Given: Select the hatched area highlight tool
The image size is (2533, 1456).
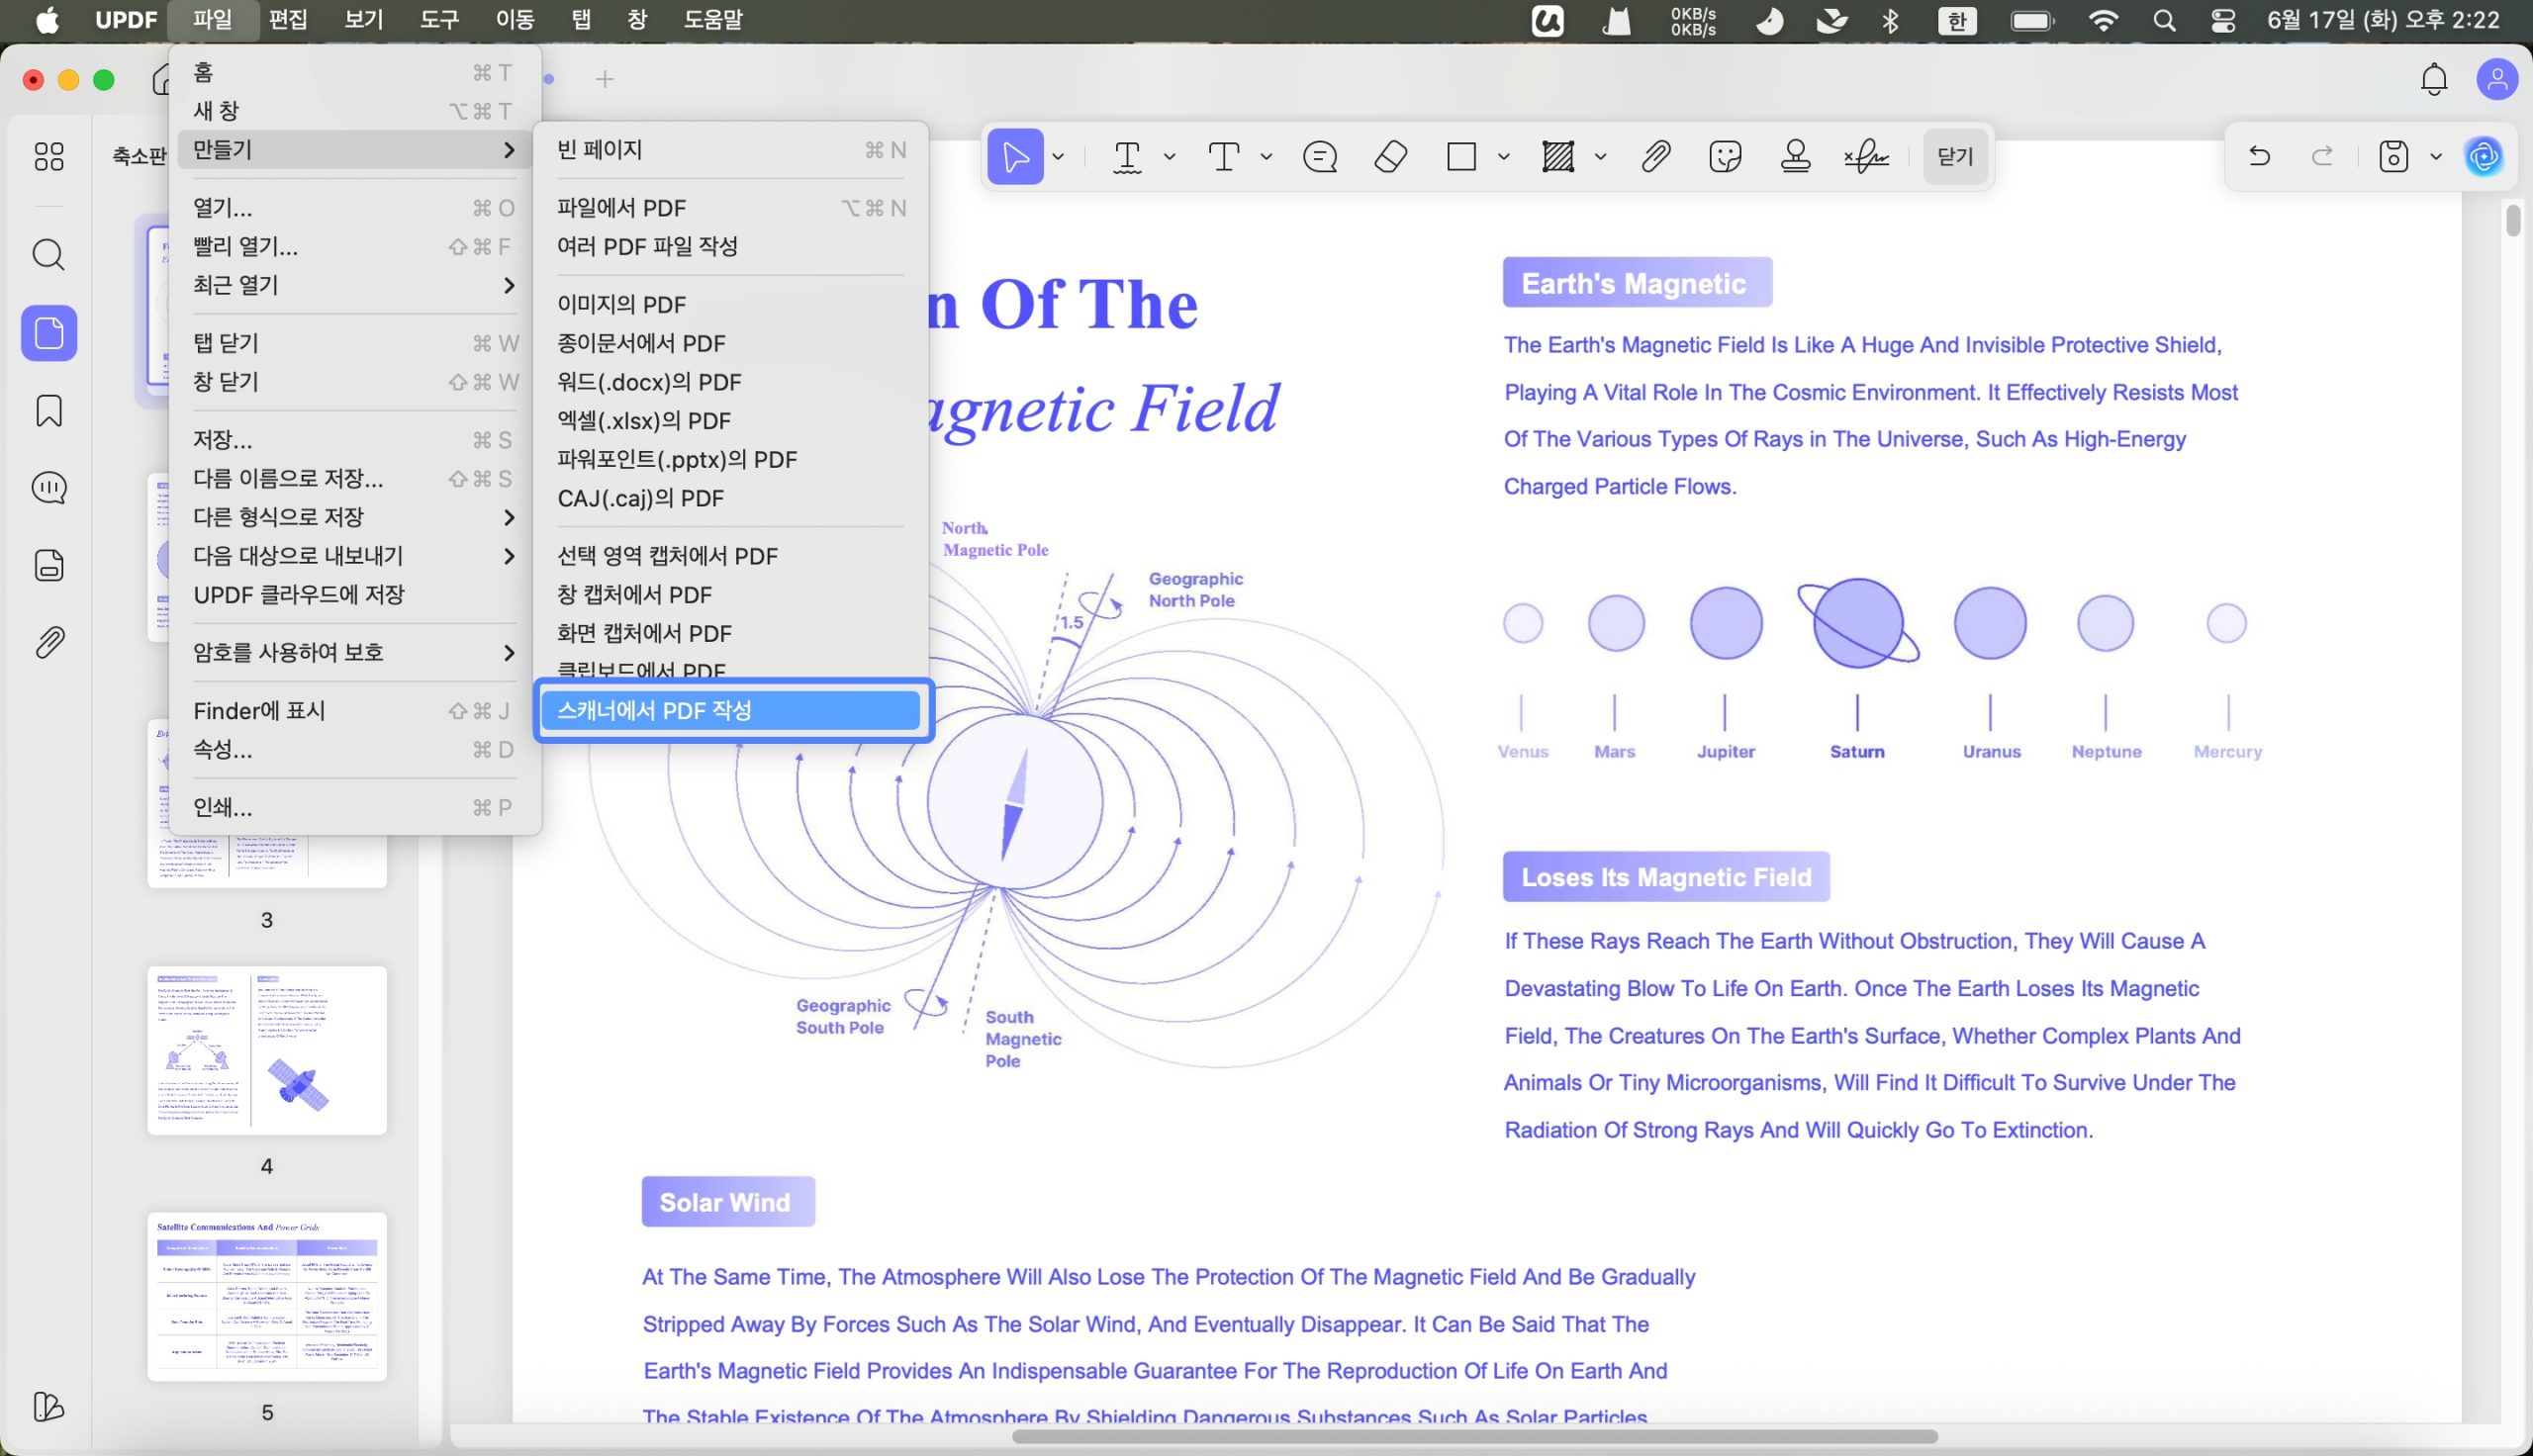Looking at the screenshot, I should 1558,157.
